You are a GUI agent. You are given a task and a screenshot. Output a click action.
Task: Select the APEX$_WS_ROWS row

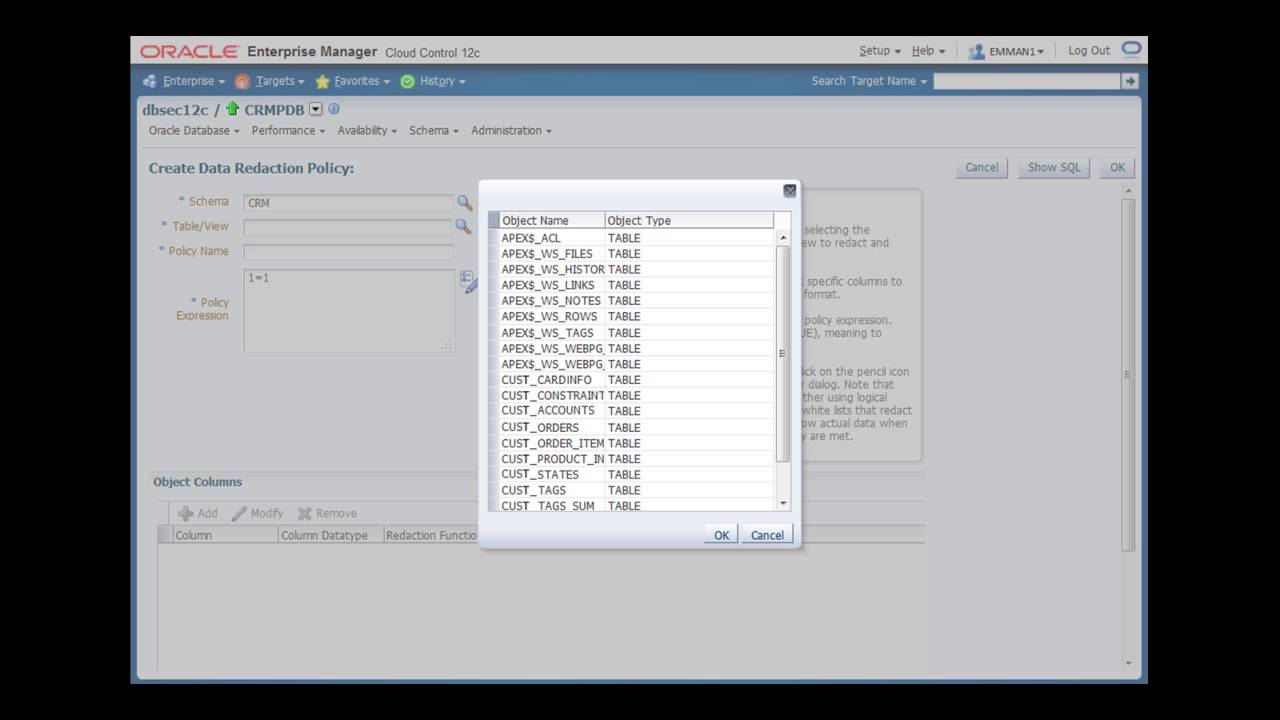636,317
